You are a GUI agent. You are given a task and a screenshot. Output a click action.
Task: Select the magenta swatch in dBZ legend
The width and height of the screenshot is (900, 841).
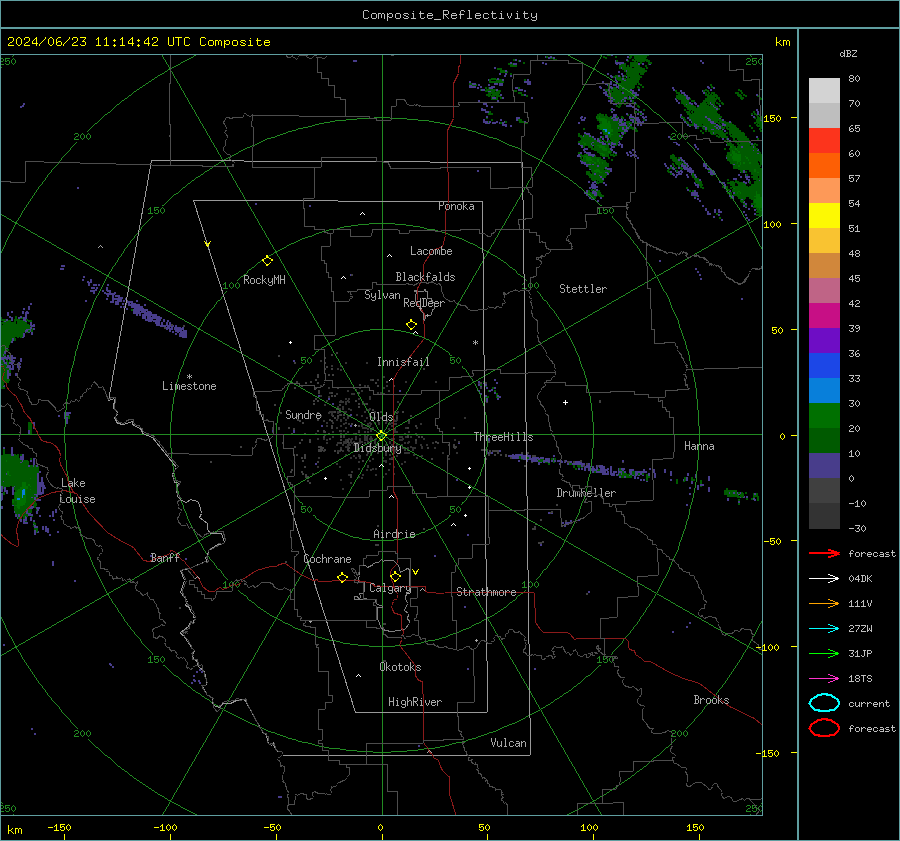[824, 316]
